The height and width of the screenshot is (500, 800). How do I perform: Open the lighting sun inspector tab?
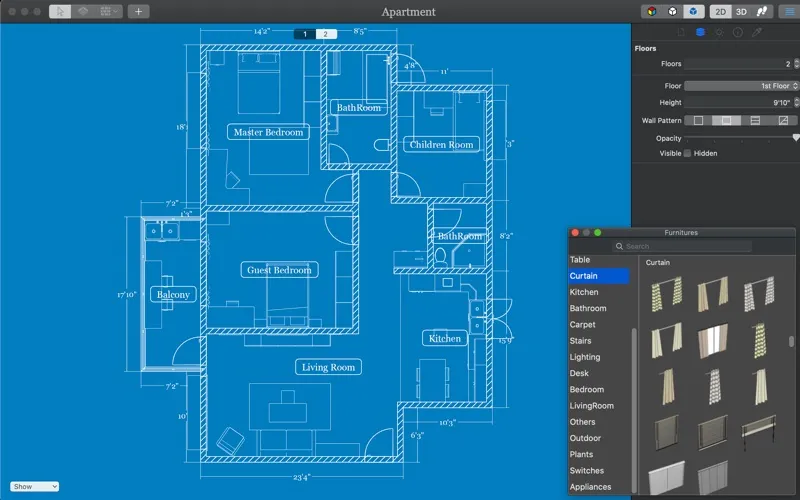point(719,32)
